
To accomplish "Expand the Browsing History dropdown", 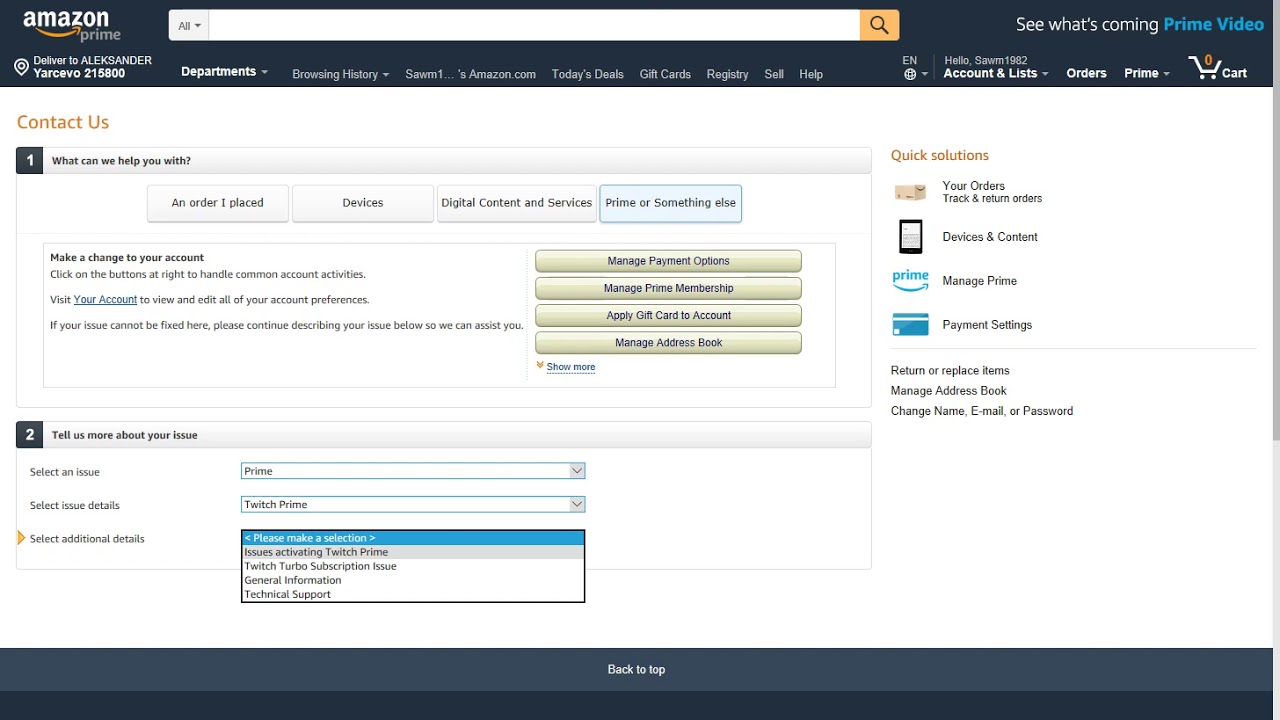I will point(340,74).
